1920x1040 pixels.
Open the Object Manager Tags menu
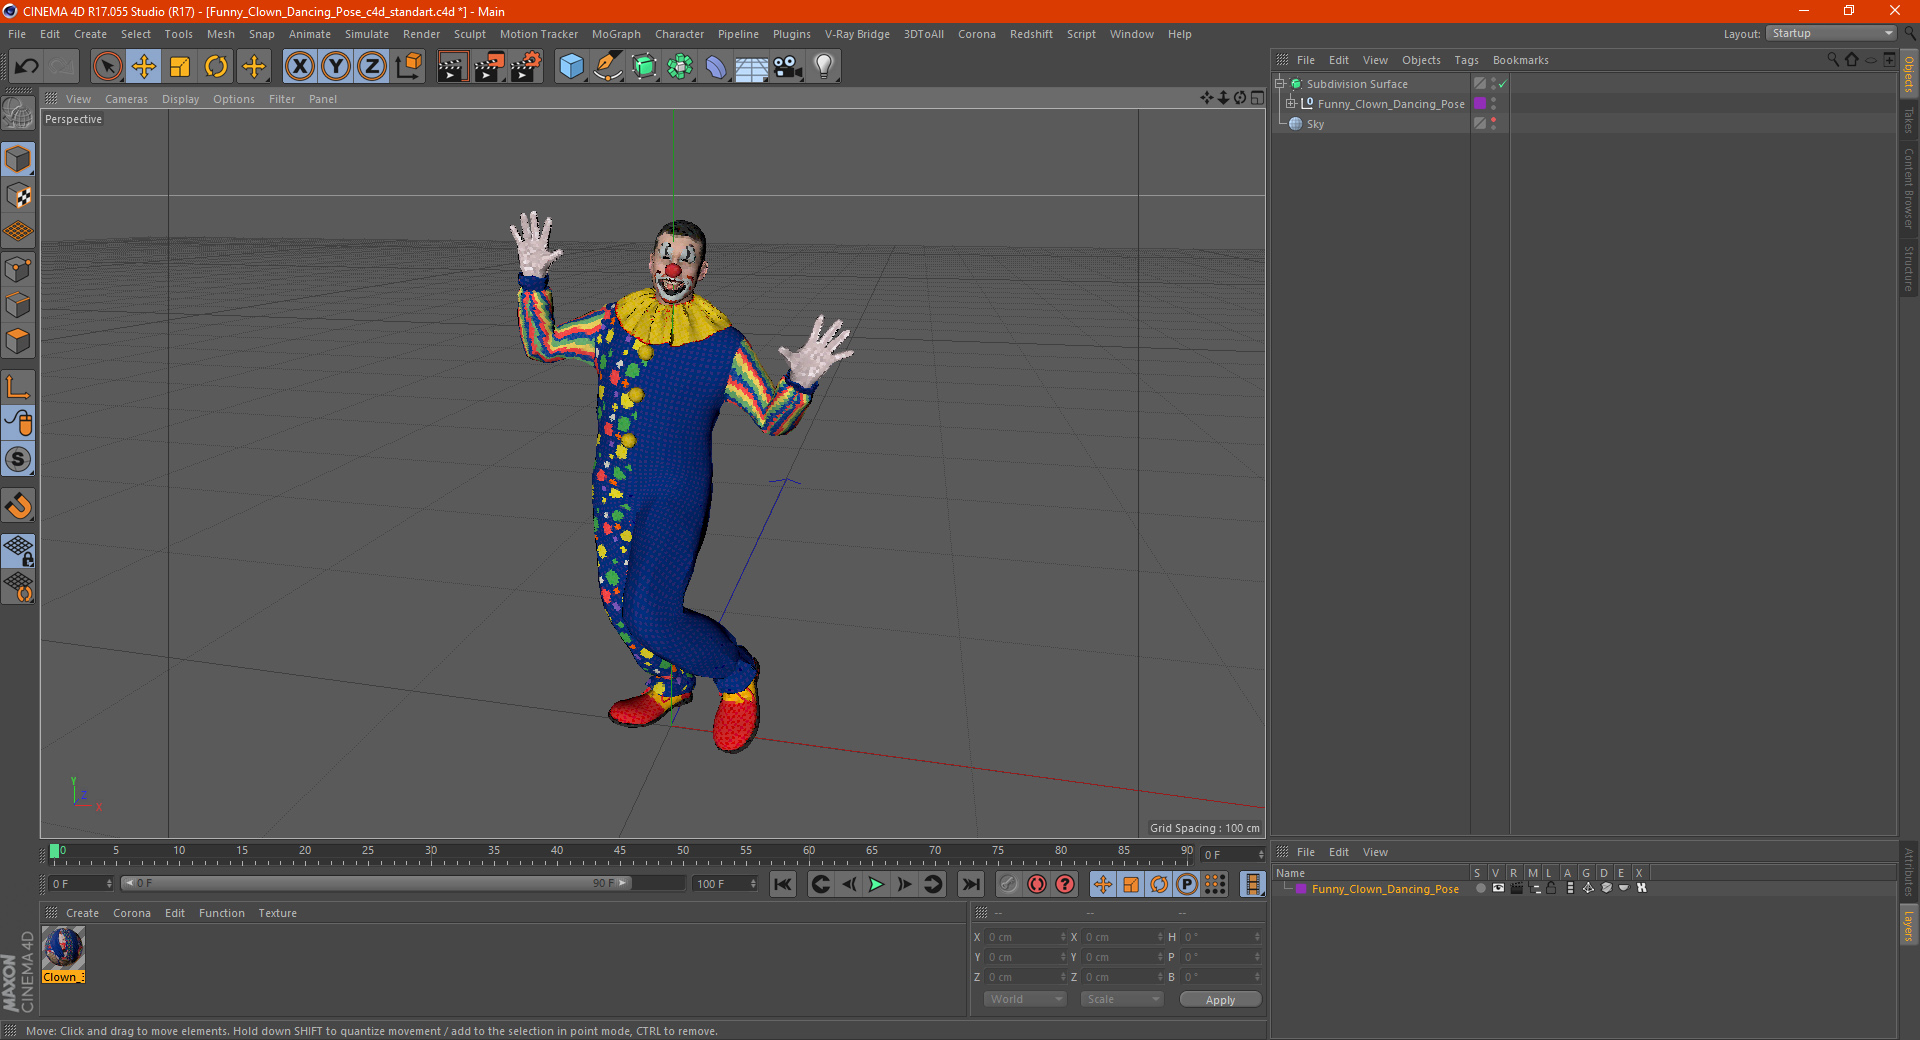1466,60
